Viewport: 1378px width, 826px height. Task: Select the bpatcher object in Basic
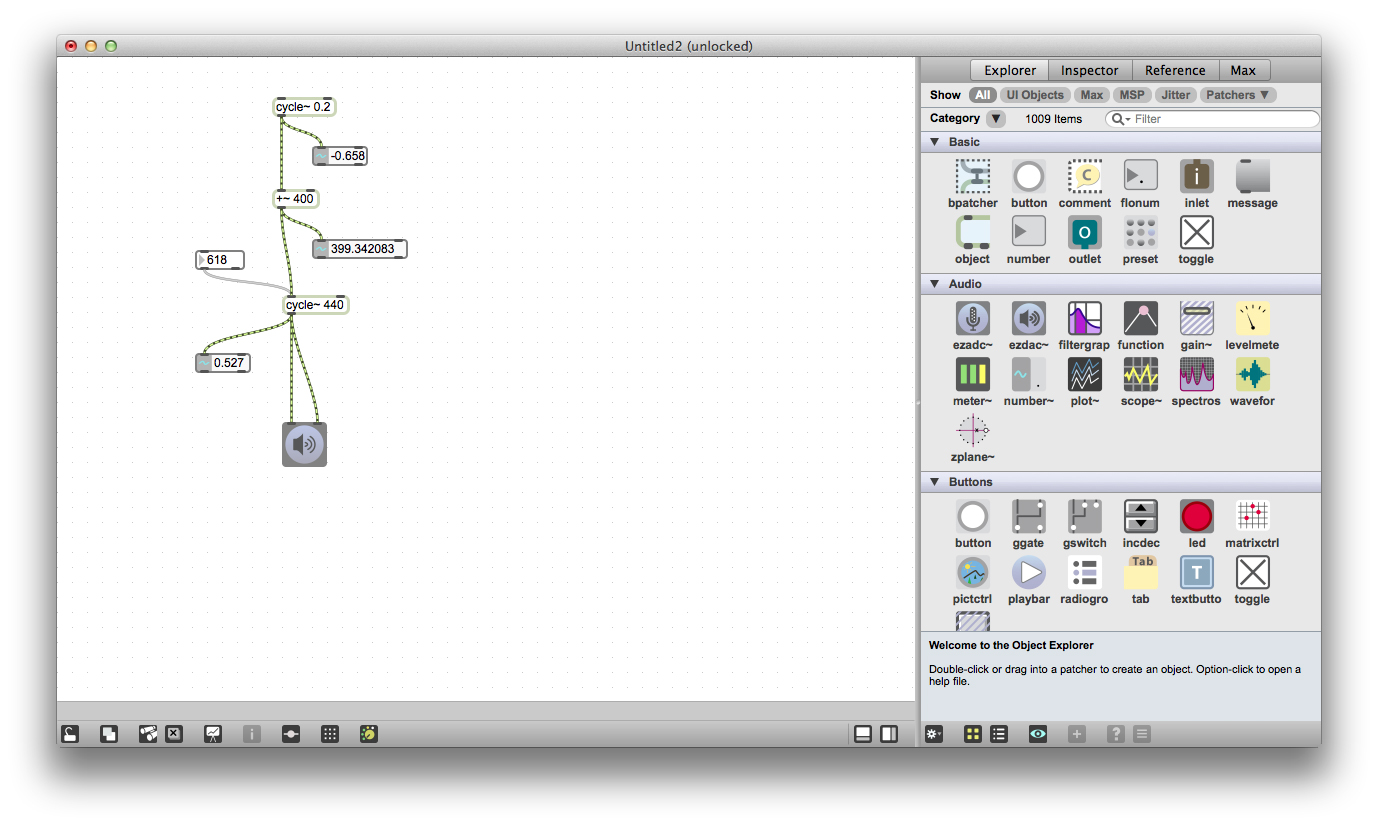[x=972, y=177]
